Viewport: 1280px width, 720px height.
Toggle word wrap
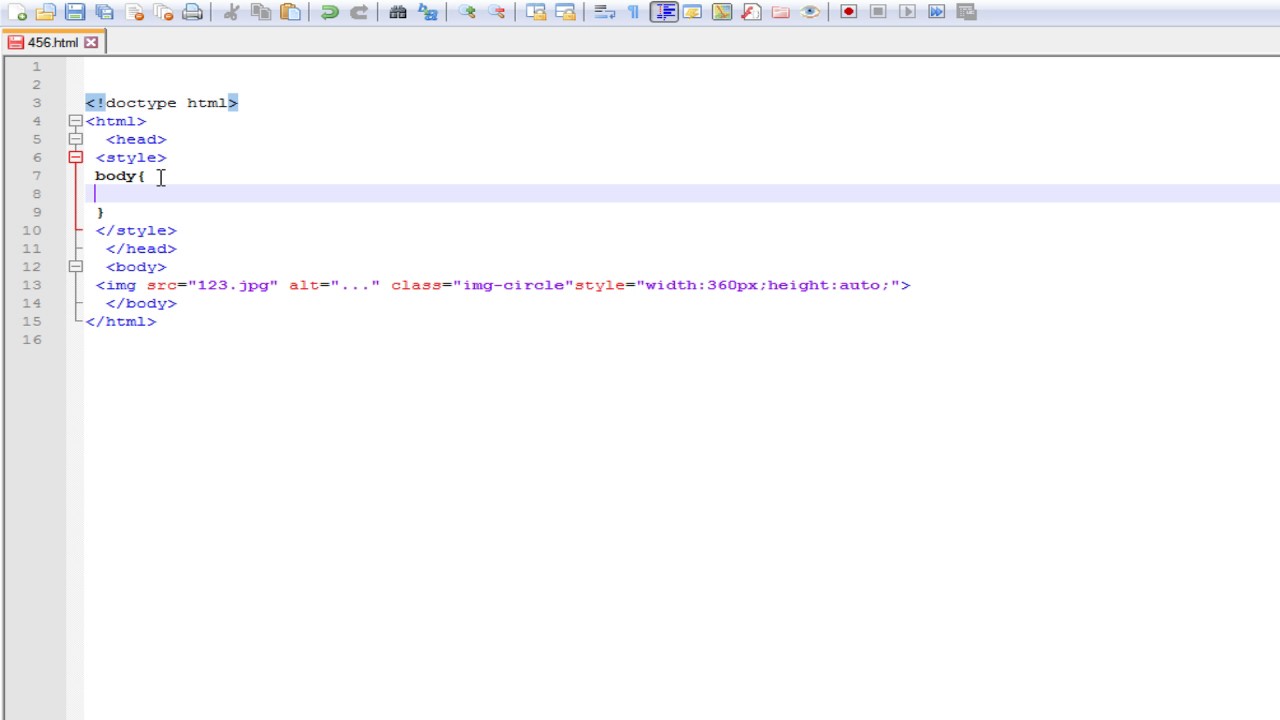coord(604,12)
